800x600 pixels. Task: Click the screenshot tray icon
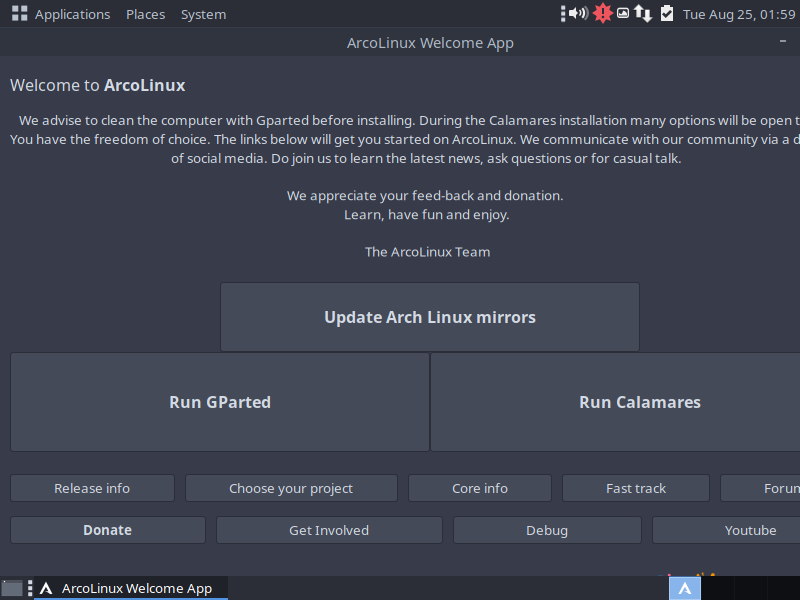(x=622, y=13)
